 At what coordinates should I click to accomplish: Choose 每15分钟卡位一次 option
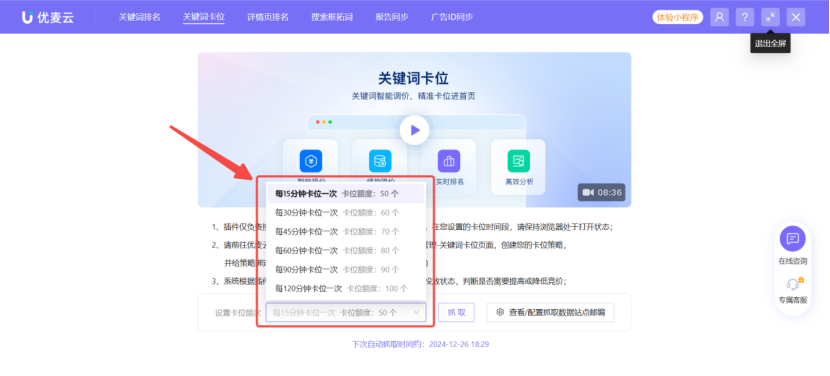click(x=346, y=194)
